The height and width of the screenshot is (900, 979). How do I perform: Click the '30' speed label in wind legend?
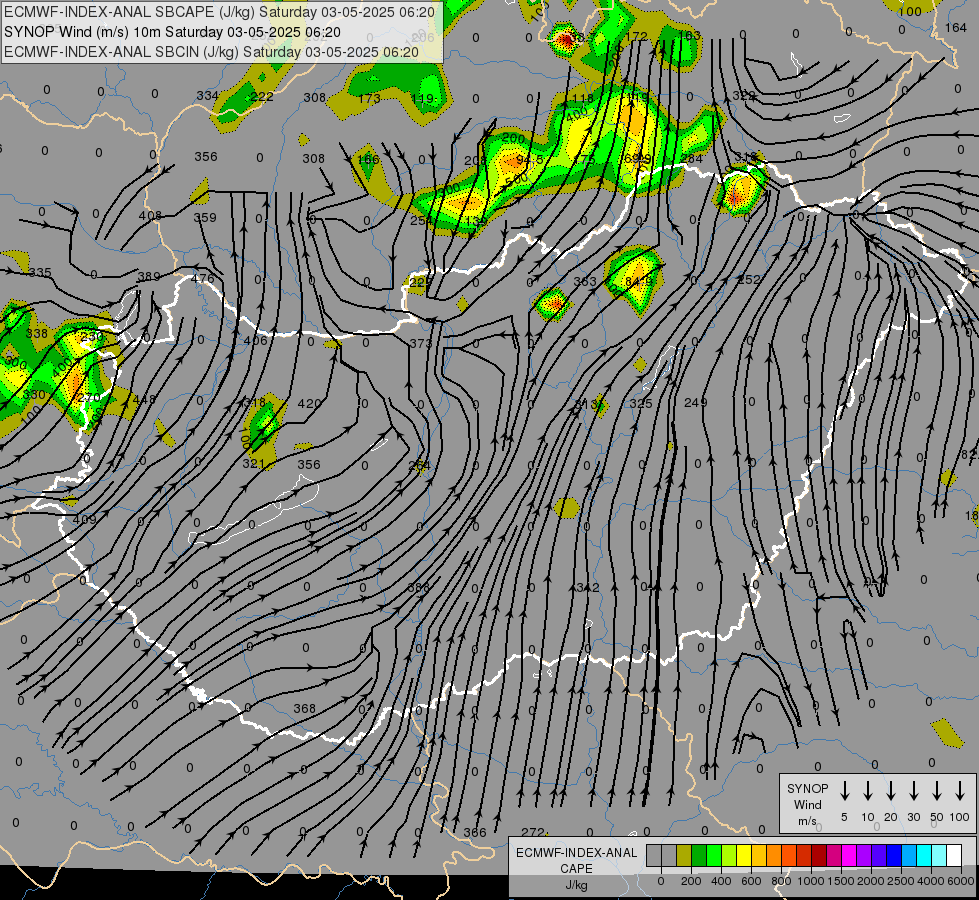click(913, 817)
